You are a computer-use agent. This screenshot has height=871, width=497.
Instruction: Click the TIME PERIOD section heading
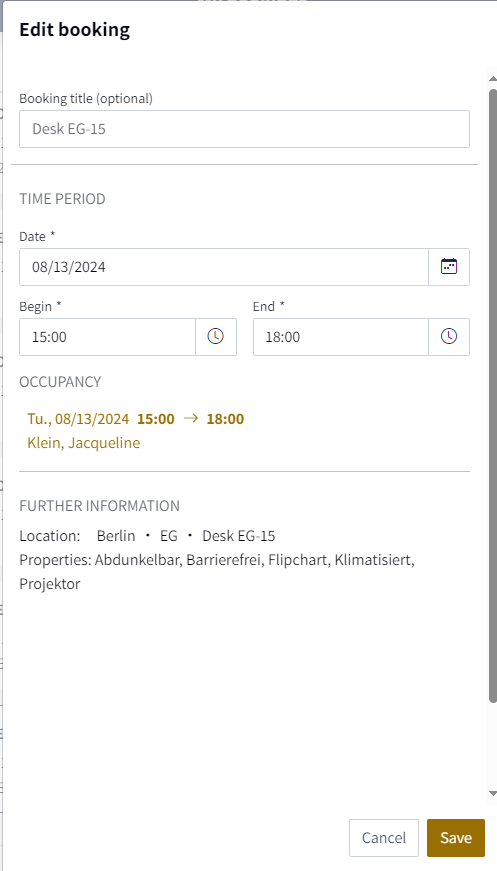point(62,199)
